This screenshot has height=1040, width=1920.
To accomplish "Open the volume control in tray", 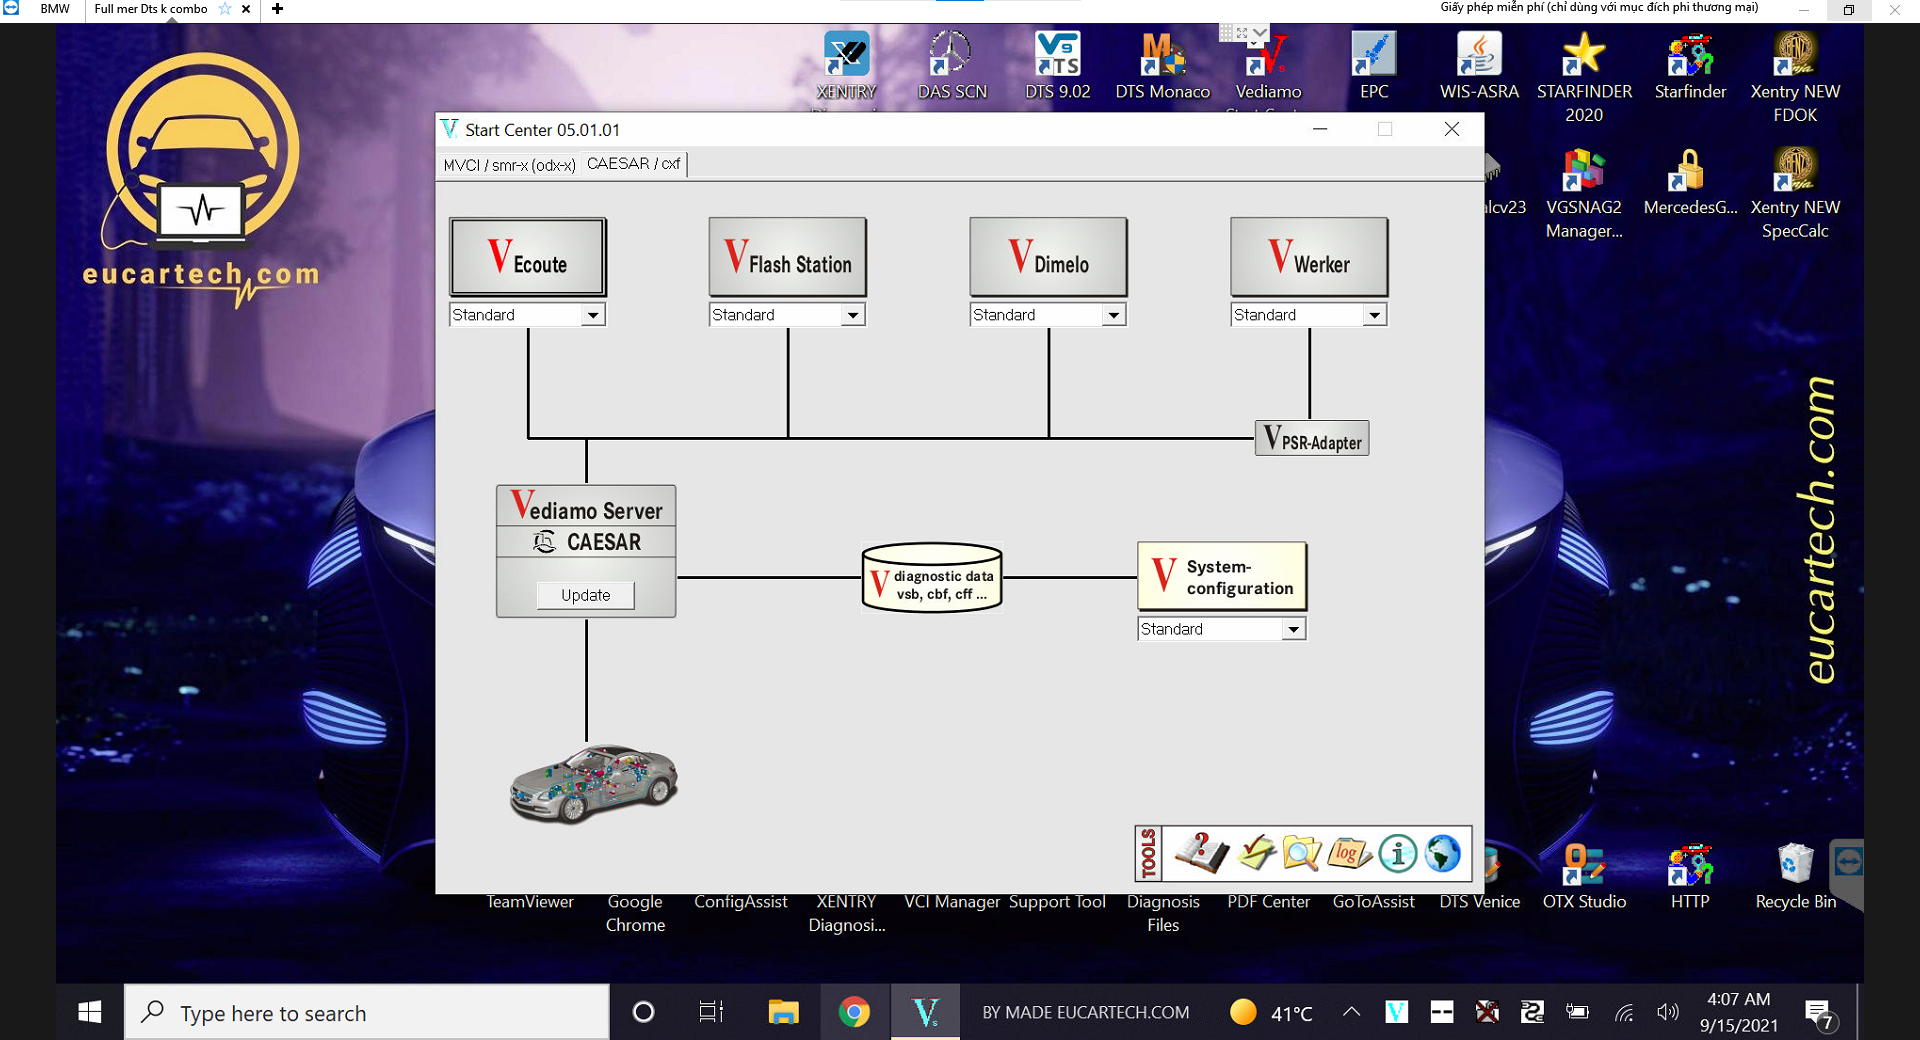I will 1667,1012.
